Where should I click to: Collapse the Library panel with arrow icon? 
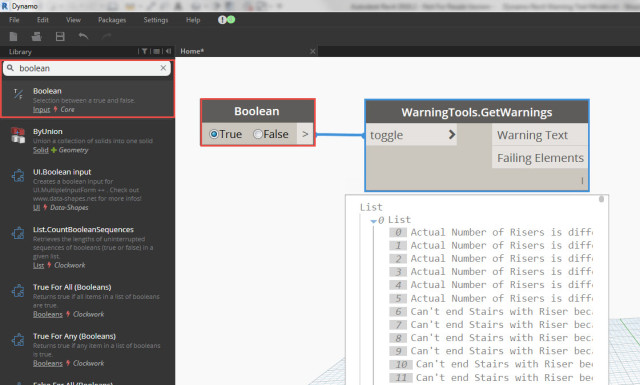click(x=168, y=51)
